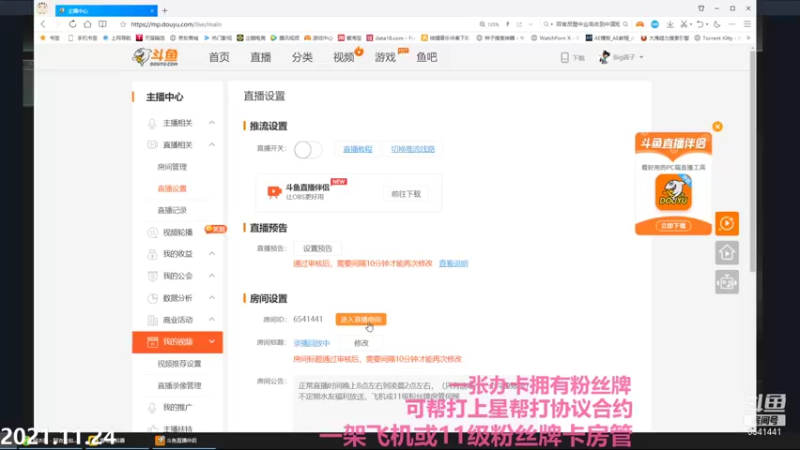Open the browser downloads arrow icon
The height and width of the screenshot is (450, 800).
click(x=670, y=24)
